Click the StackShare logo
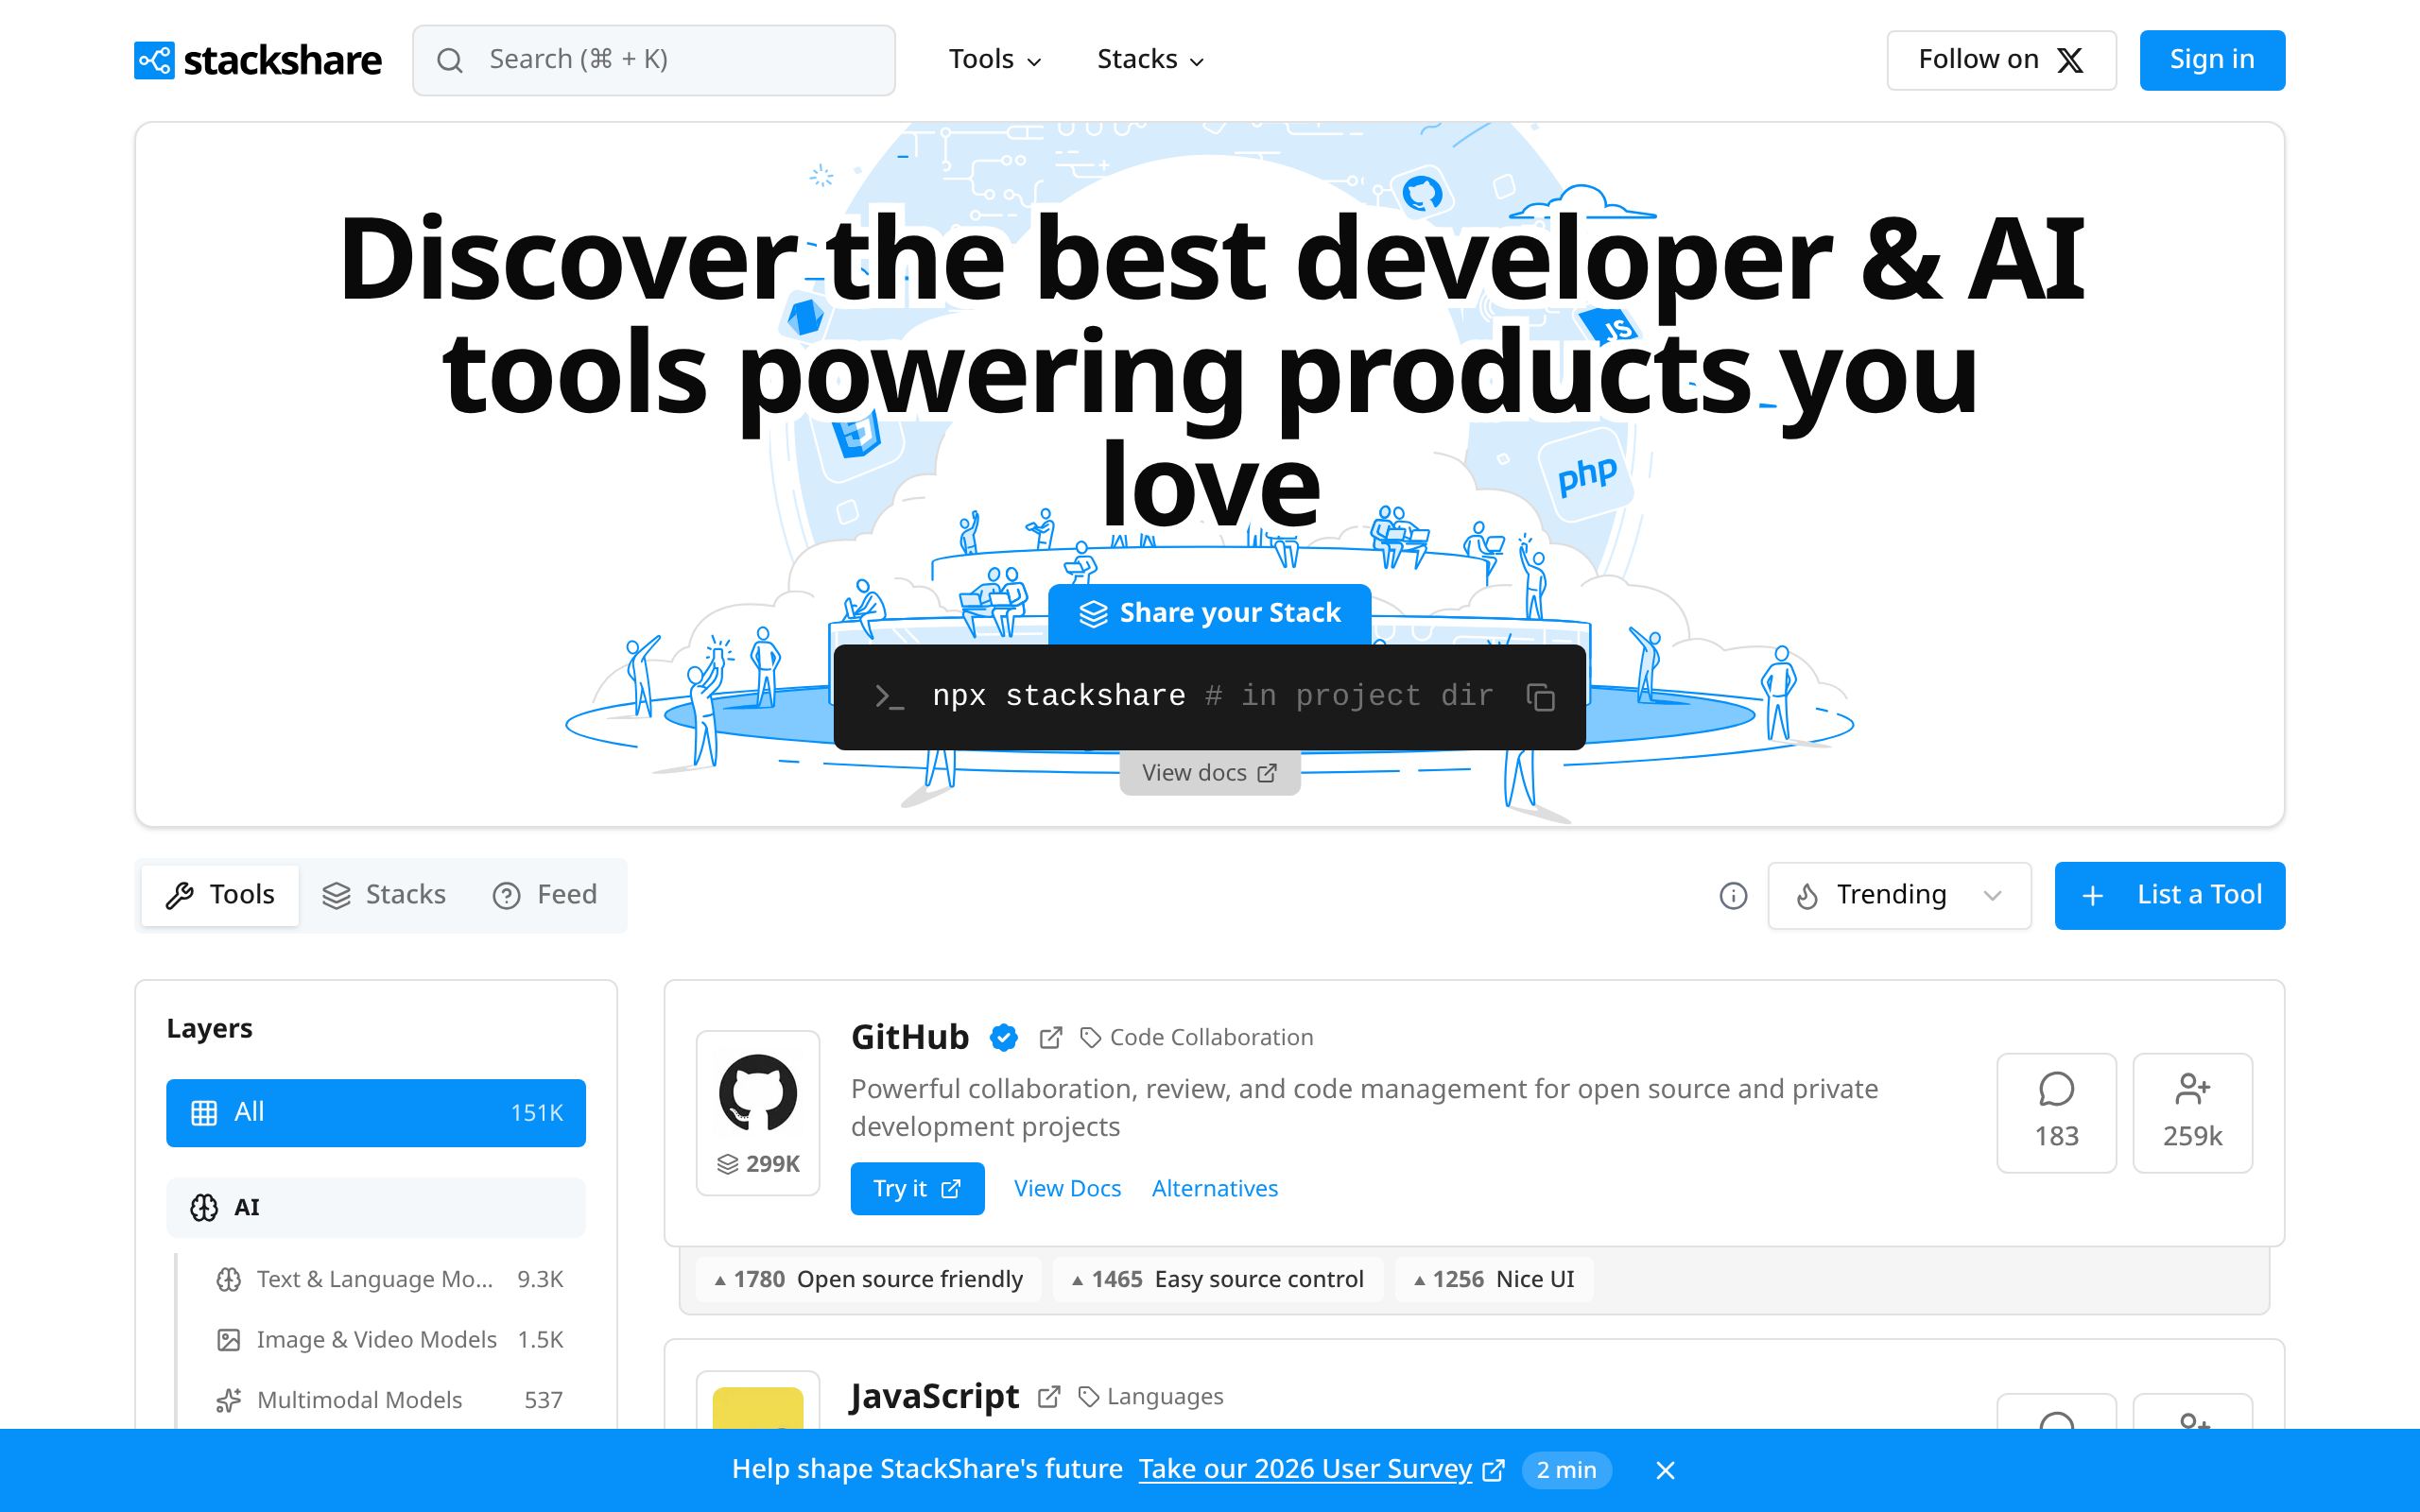The width and height of the screenshot is (2420, 1512). tap(258, 60)
